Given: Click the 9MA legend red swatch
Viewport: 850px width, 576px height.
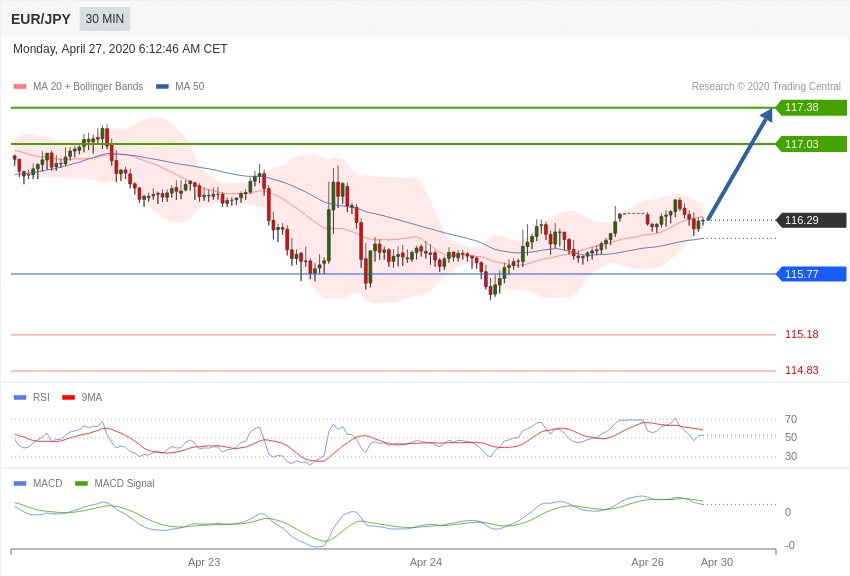Looking at the screenshot, I should coord(69,398).
